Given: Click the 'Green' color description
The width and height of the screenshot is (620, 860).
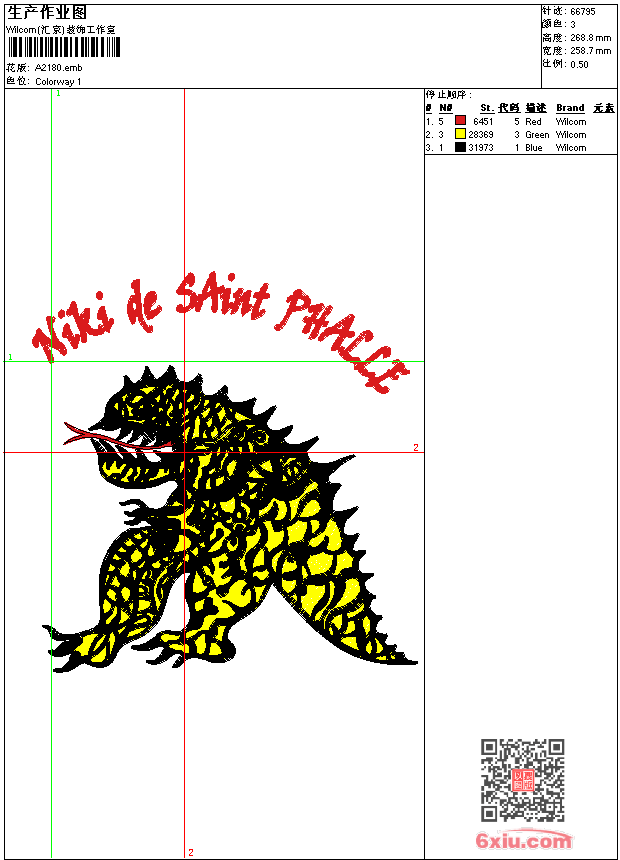Looking at the screenshot, I should [x=537, y=134].
